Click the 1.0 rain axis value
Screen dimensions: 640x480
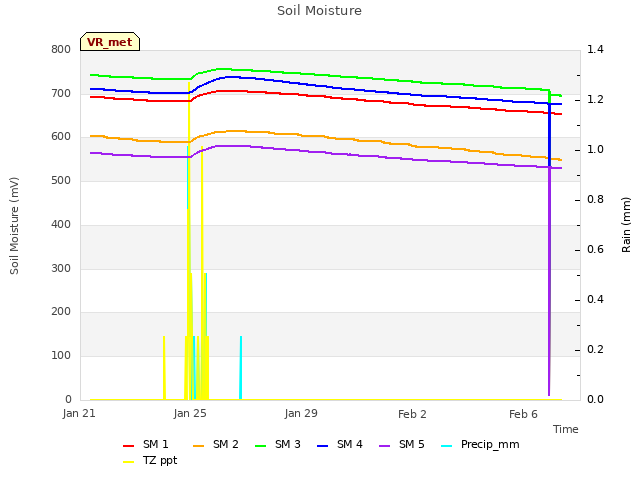coord(595,149)
